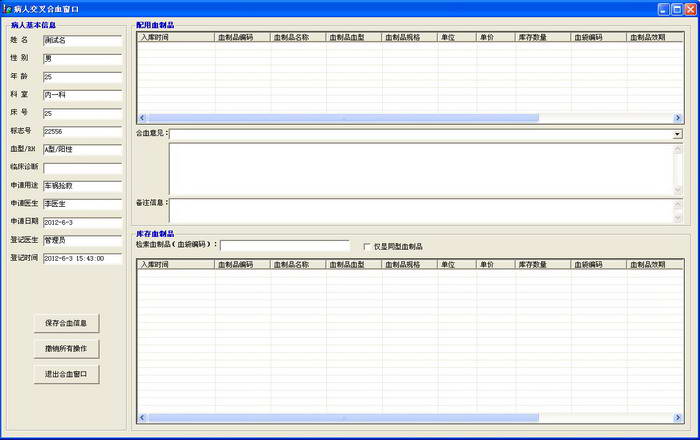Image resolution: width=700 pixels, height=440 pixels.
Task: Click left scroll arrow of 库存血制品 table
Action: (x=142, y=418)
